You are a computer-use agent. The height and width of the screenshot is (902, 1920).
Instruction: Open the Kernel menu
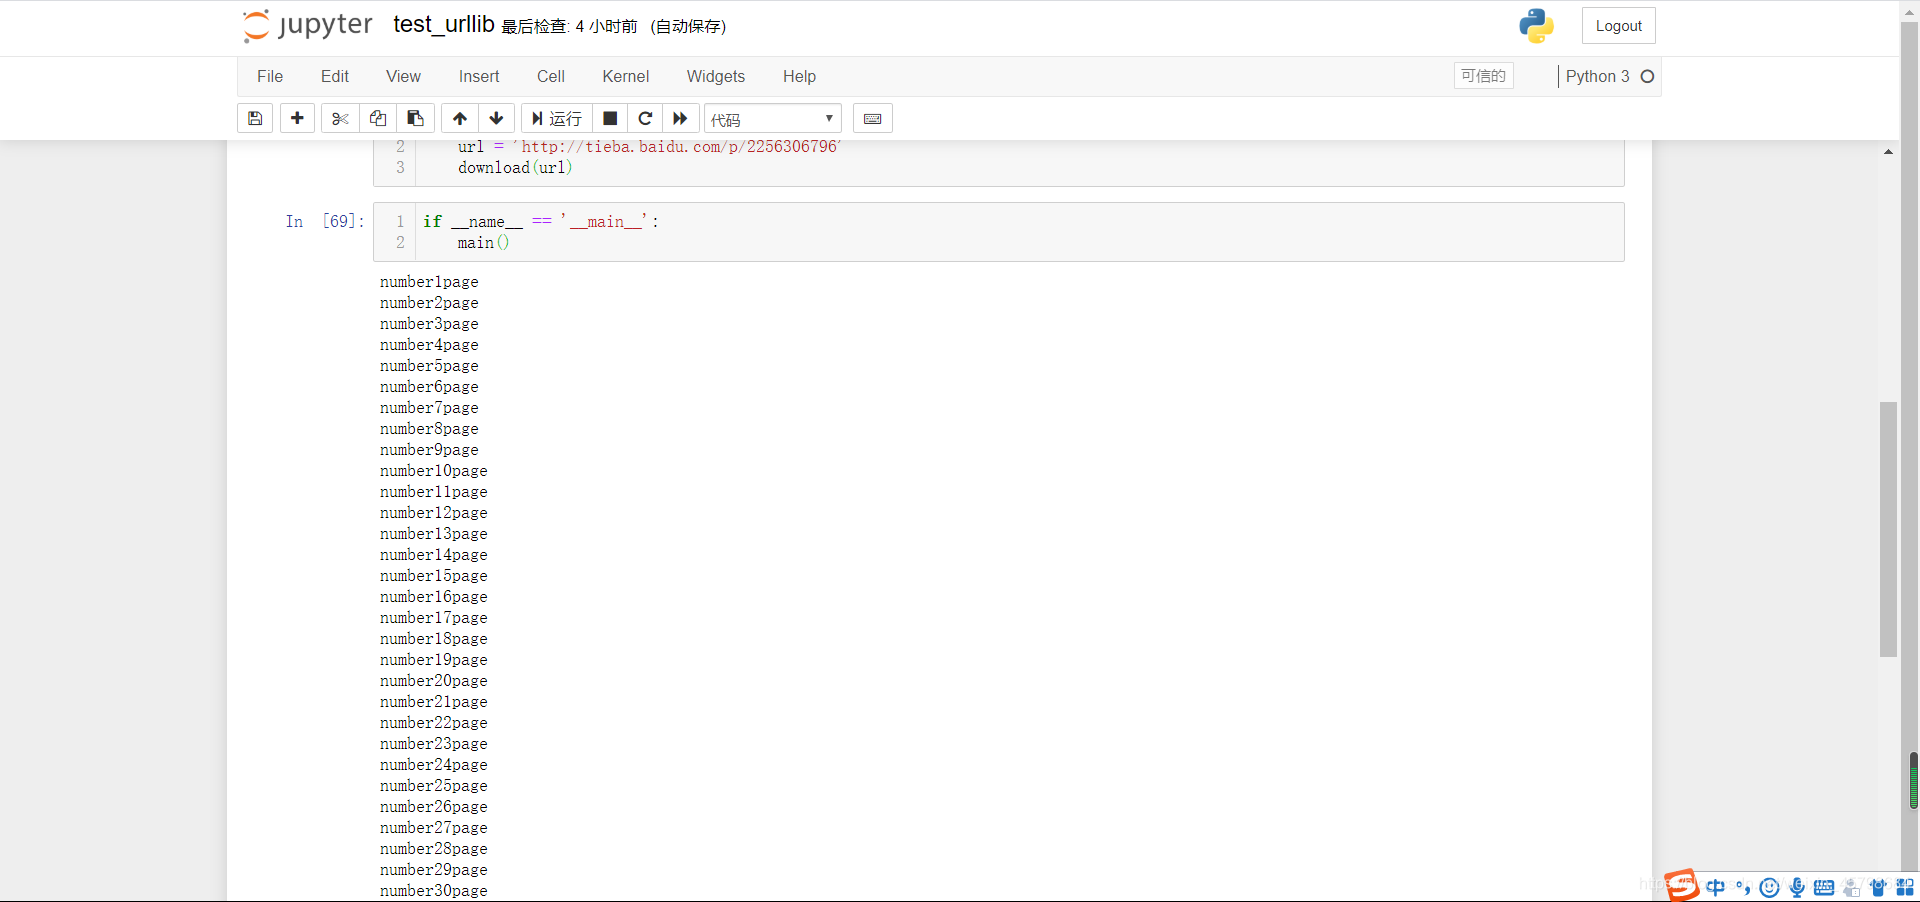point(625,76)
